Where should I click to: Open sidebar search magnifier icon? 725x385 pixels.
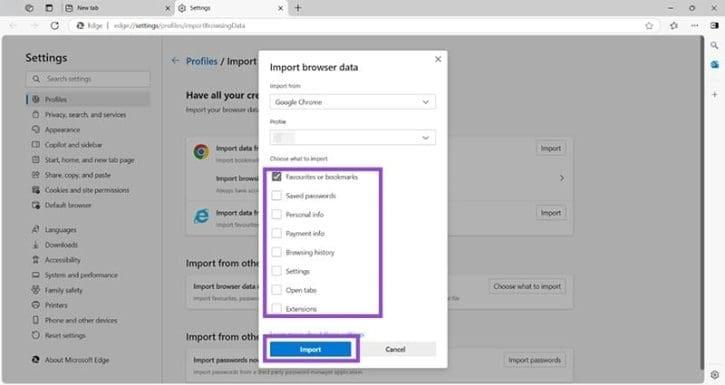pyautogui.click(x=714, y=45)
